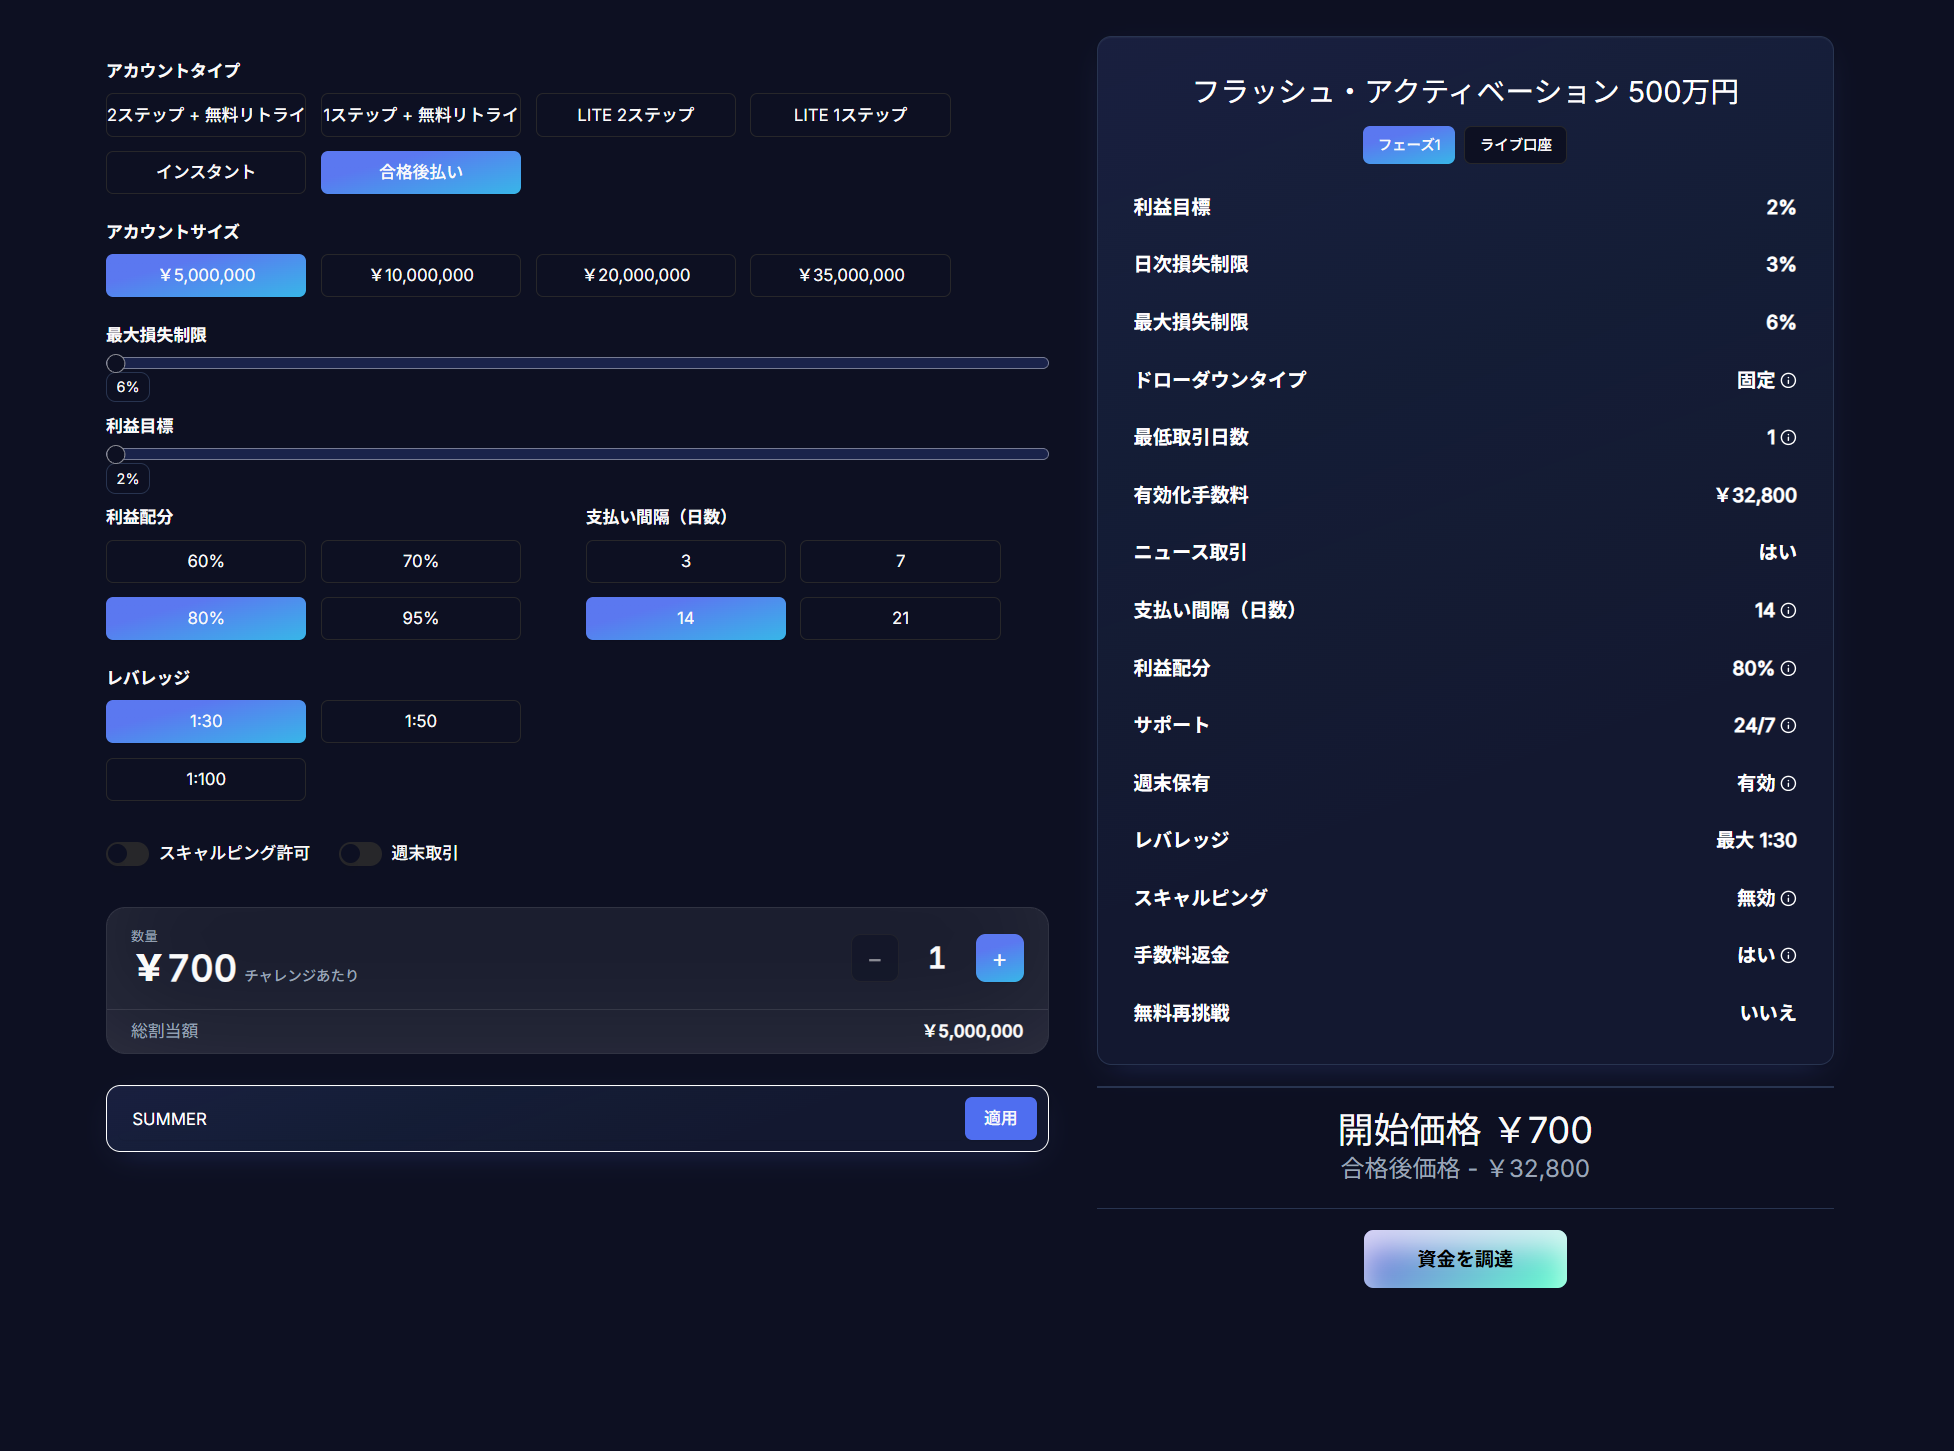Click the 利益目標 slider handle

tap(116, 454)
